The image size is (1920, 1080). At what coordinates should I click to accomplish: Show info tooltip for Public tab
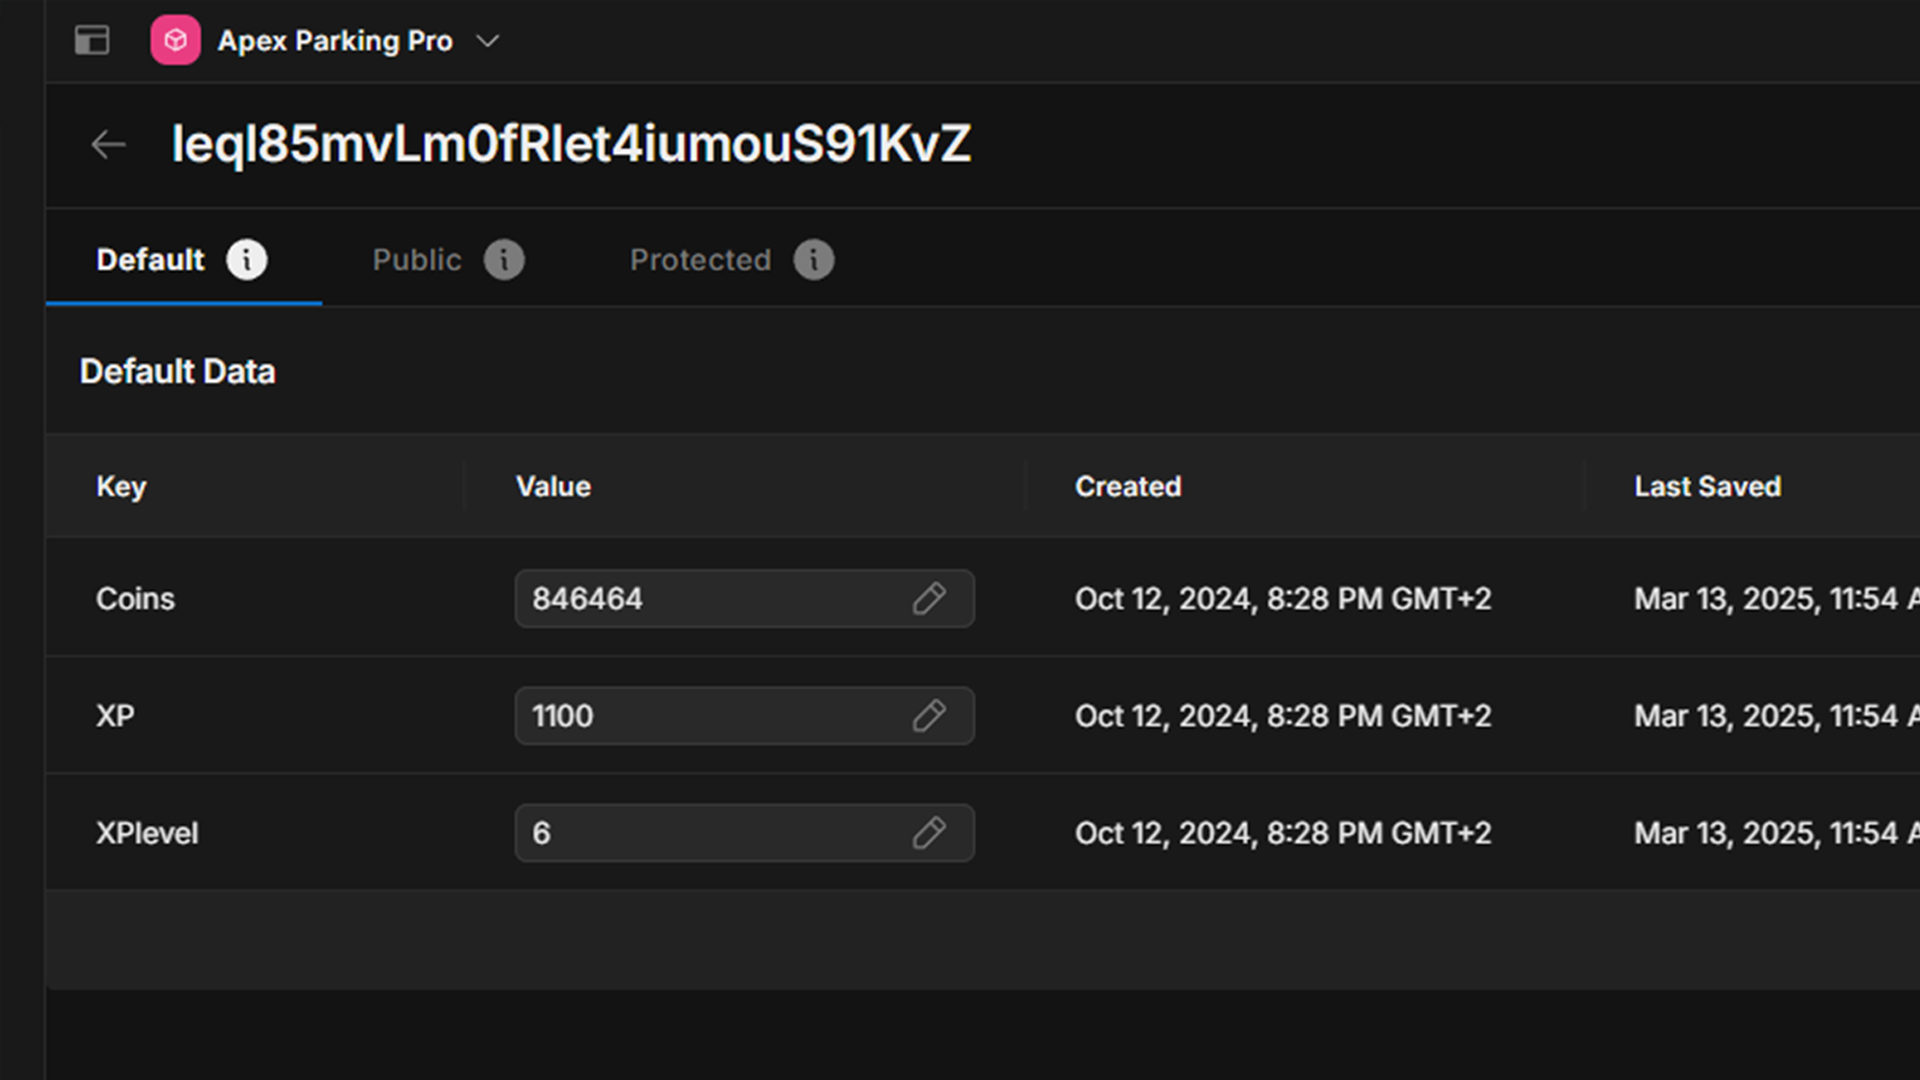click(x=504, y=260)
